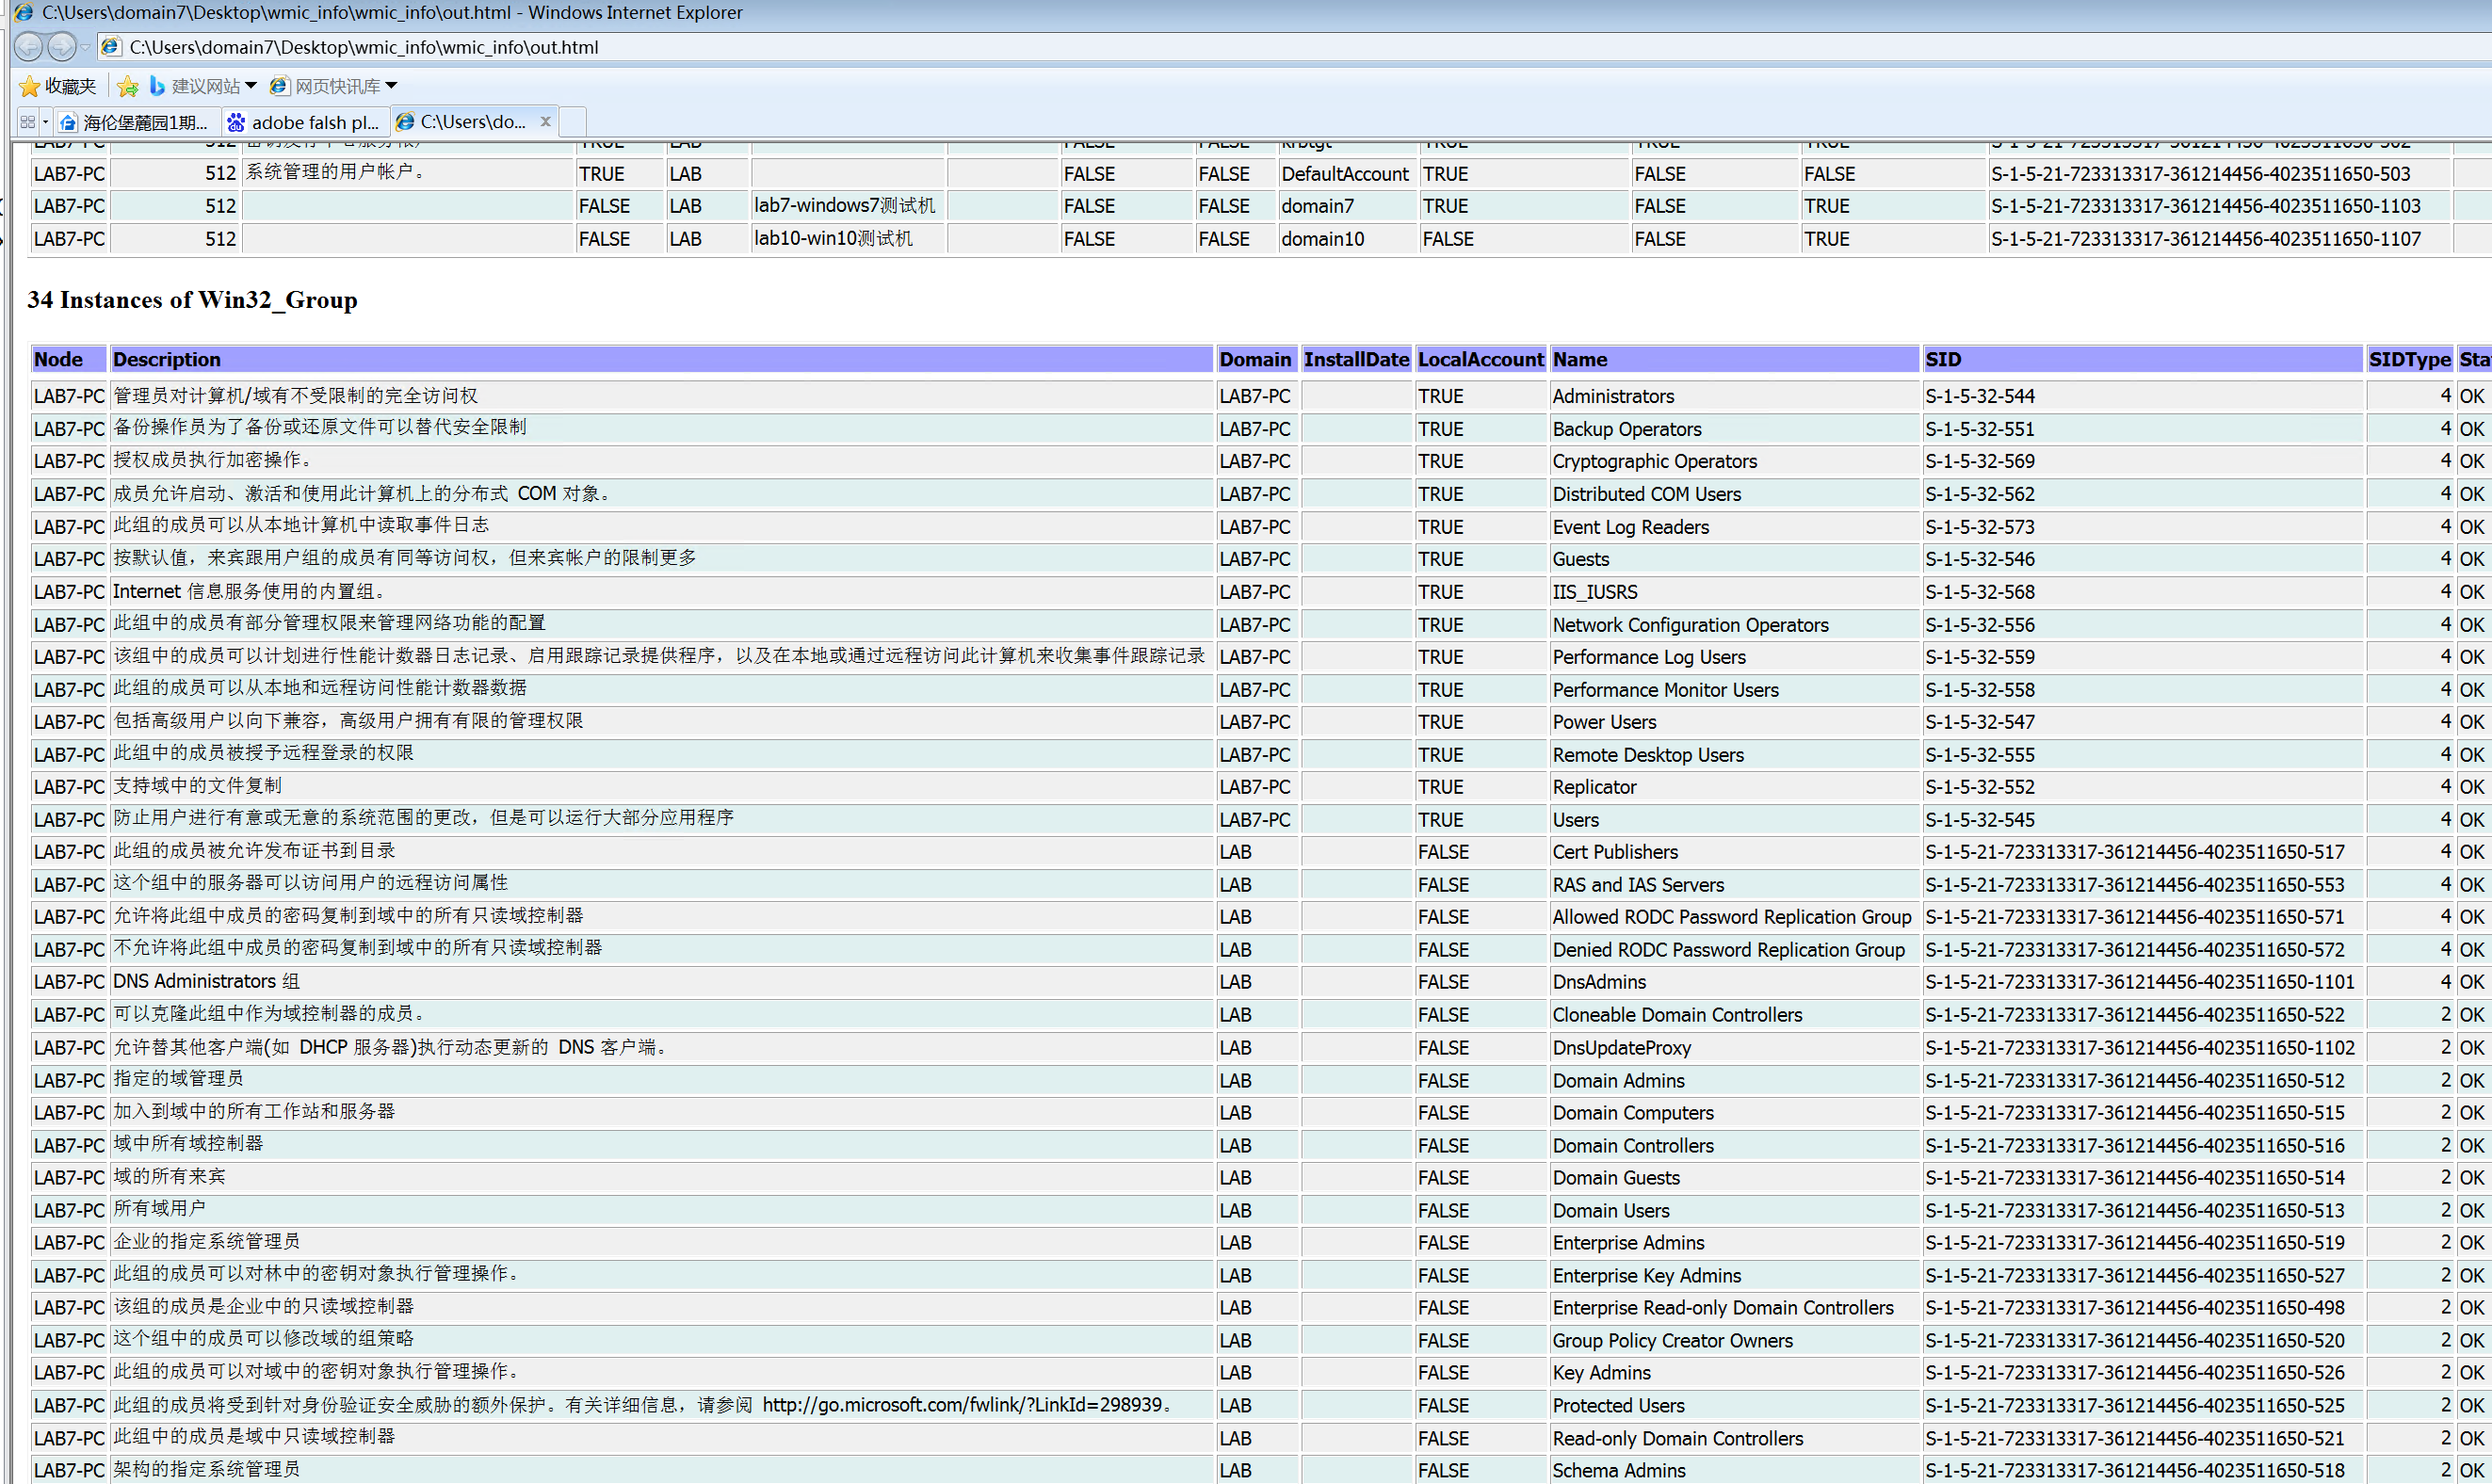Select the Guests name cell
This screenshot has width=2492, height=1484.
click(x=1734, y=559)
